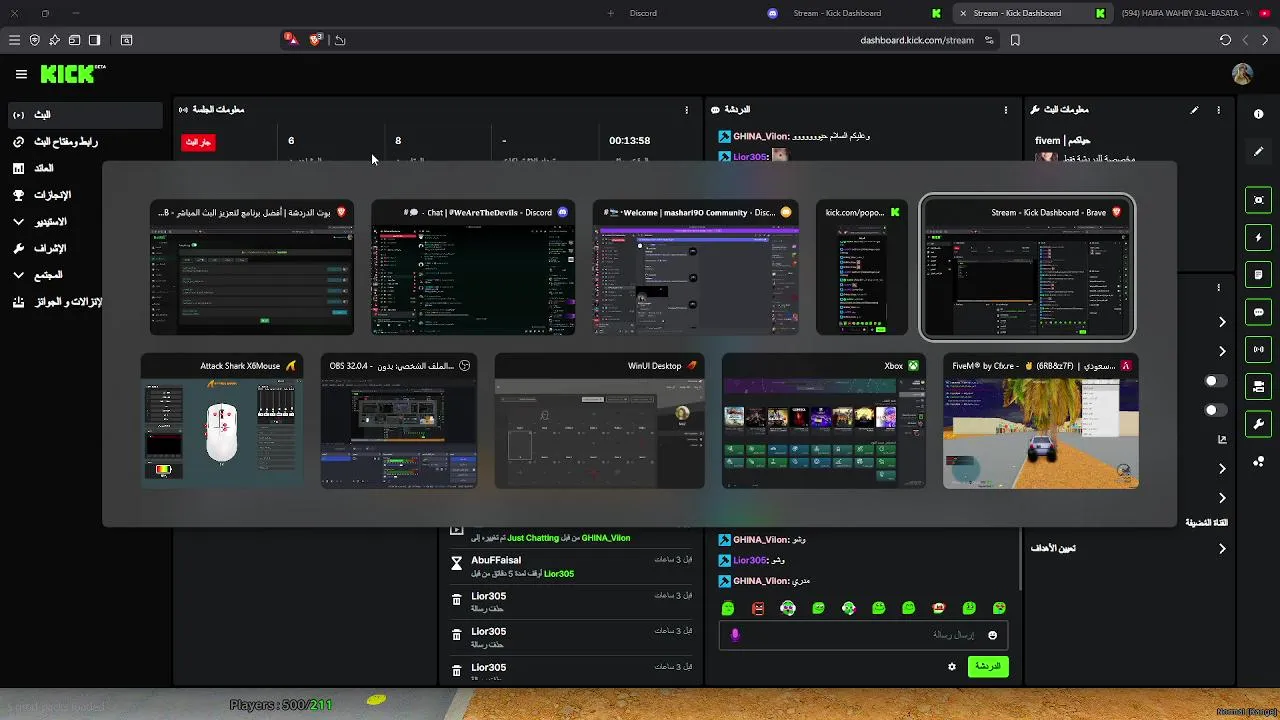
Task: Click the purple microphone icon in chat box
Action: (735, 635)
